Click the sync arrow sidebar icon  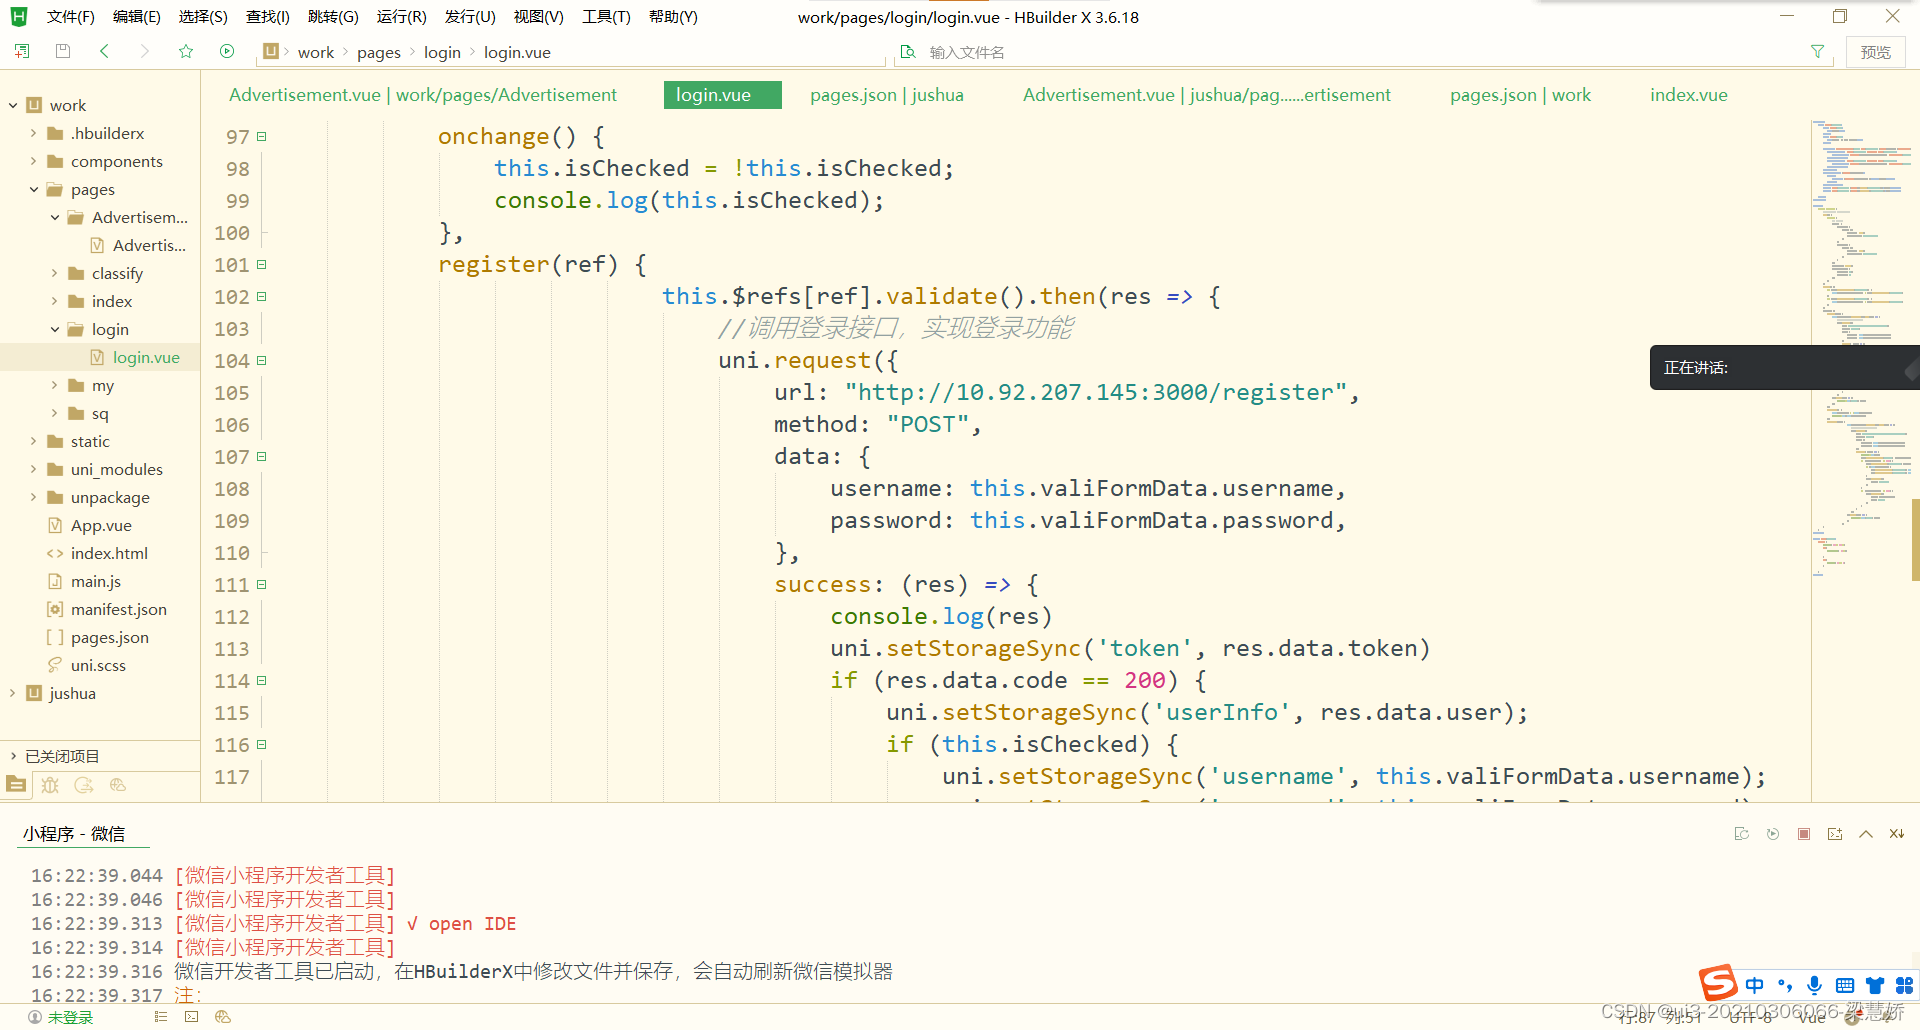84,785
